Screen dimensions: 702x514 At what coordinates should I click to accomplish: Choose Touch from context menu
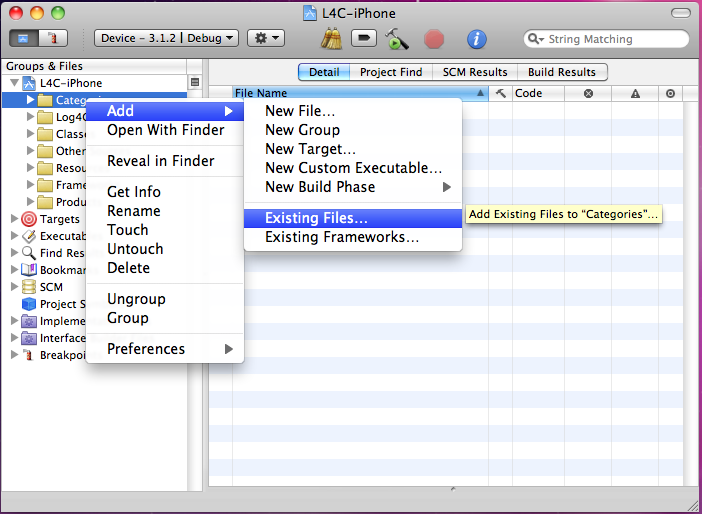pyautogui.click(x=165, y=230)
